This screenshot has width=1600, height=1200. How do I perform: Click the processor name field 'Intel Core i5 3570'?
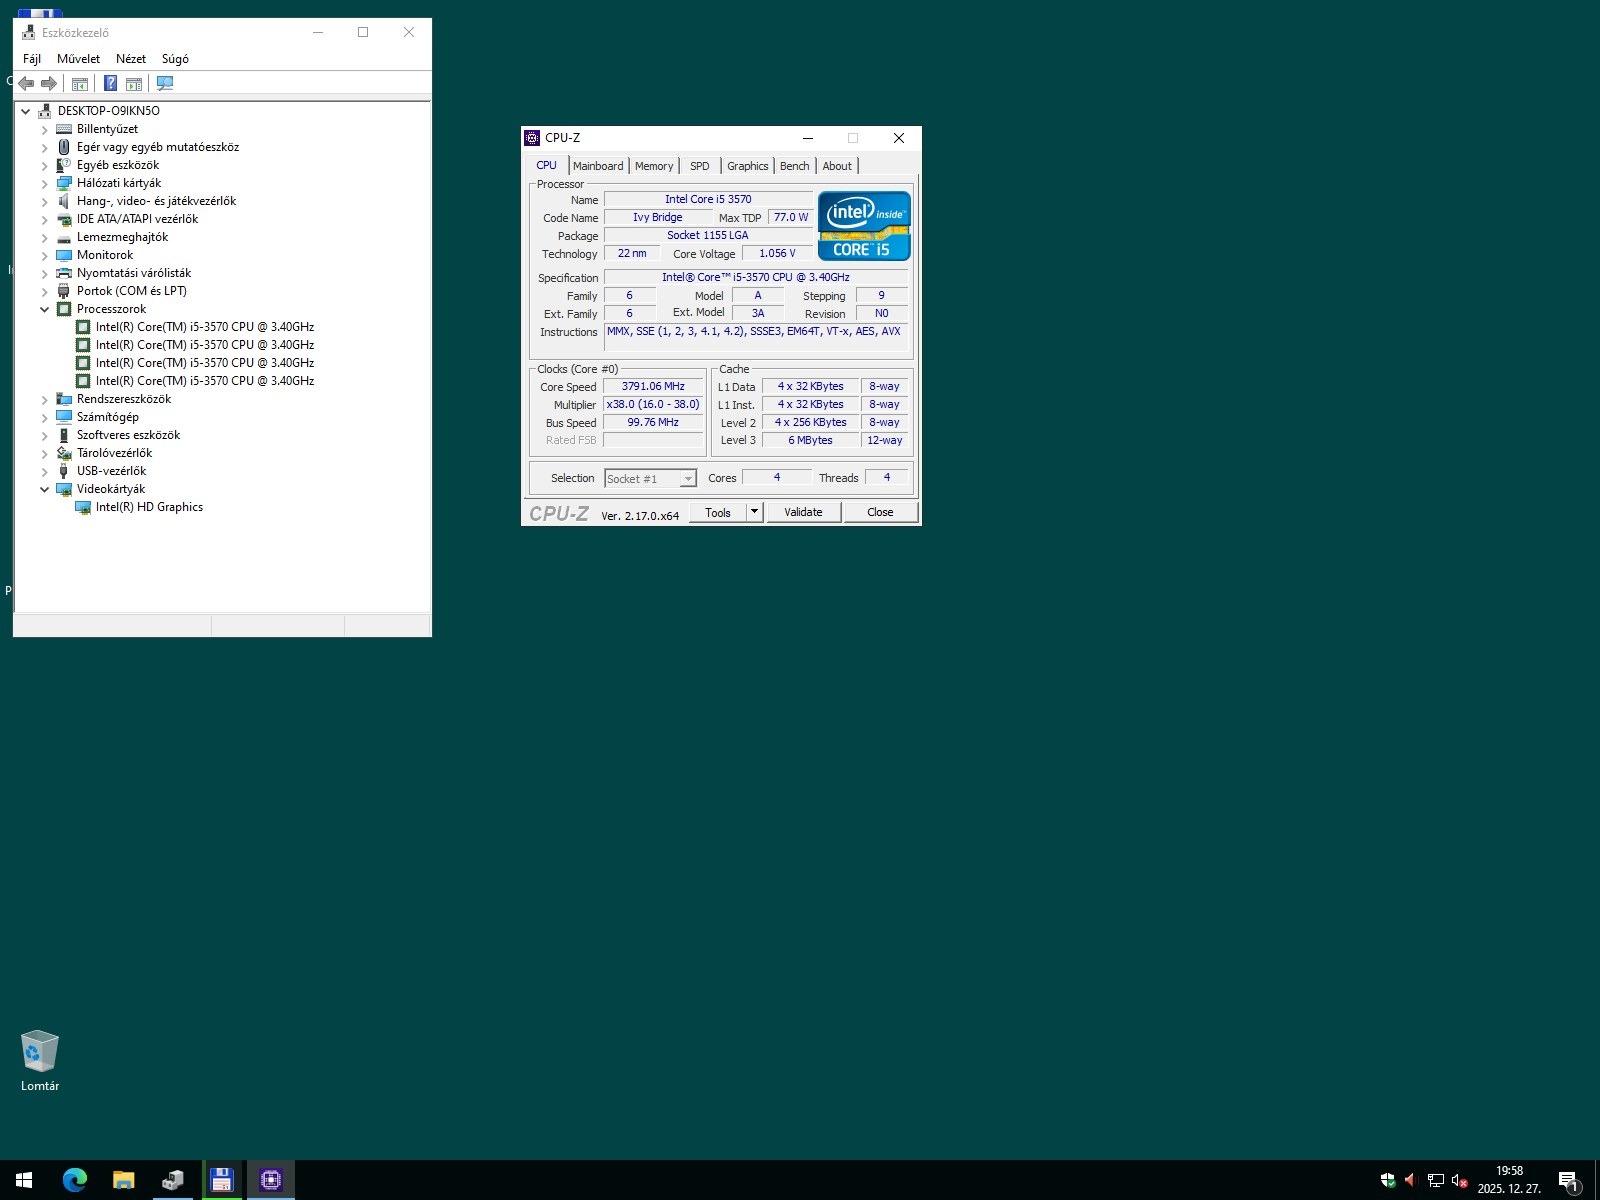708,199
